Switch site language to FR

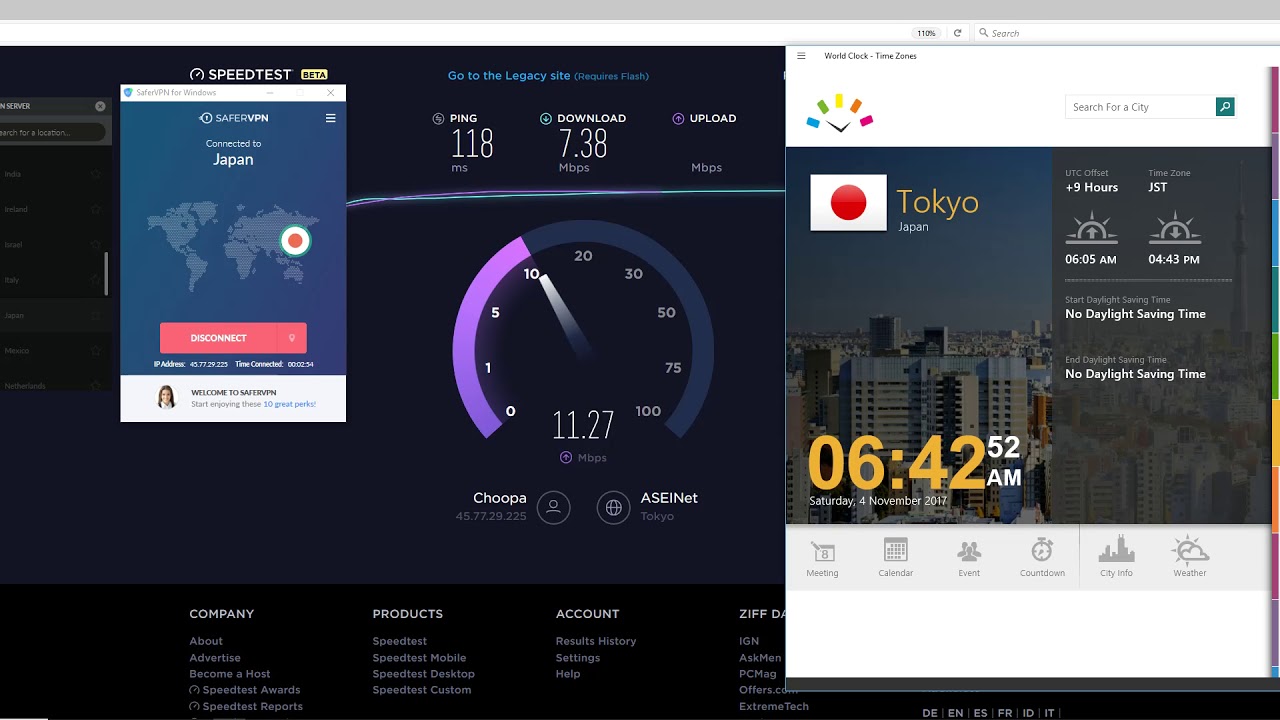coord(1005,713)
